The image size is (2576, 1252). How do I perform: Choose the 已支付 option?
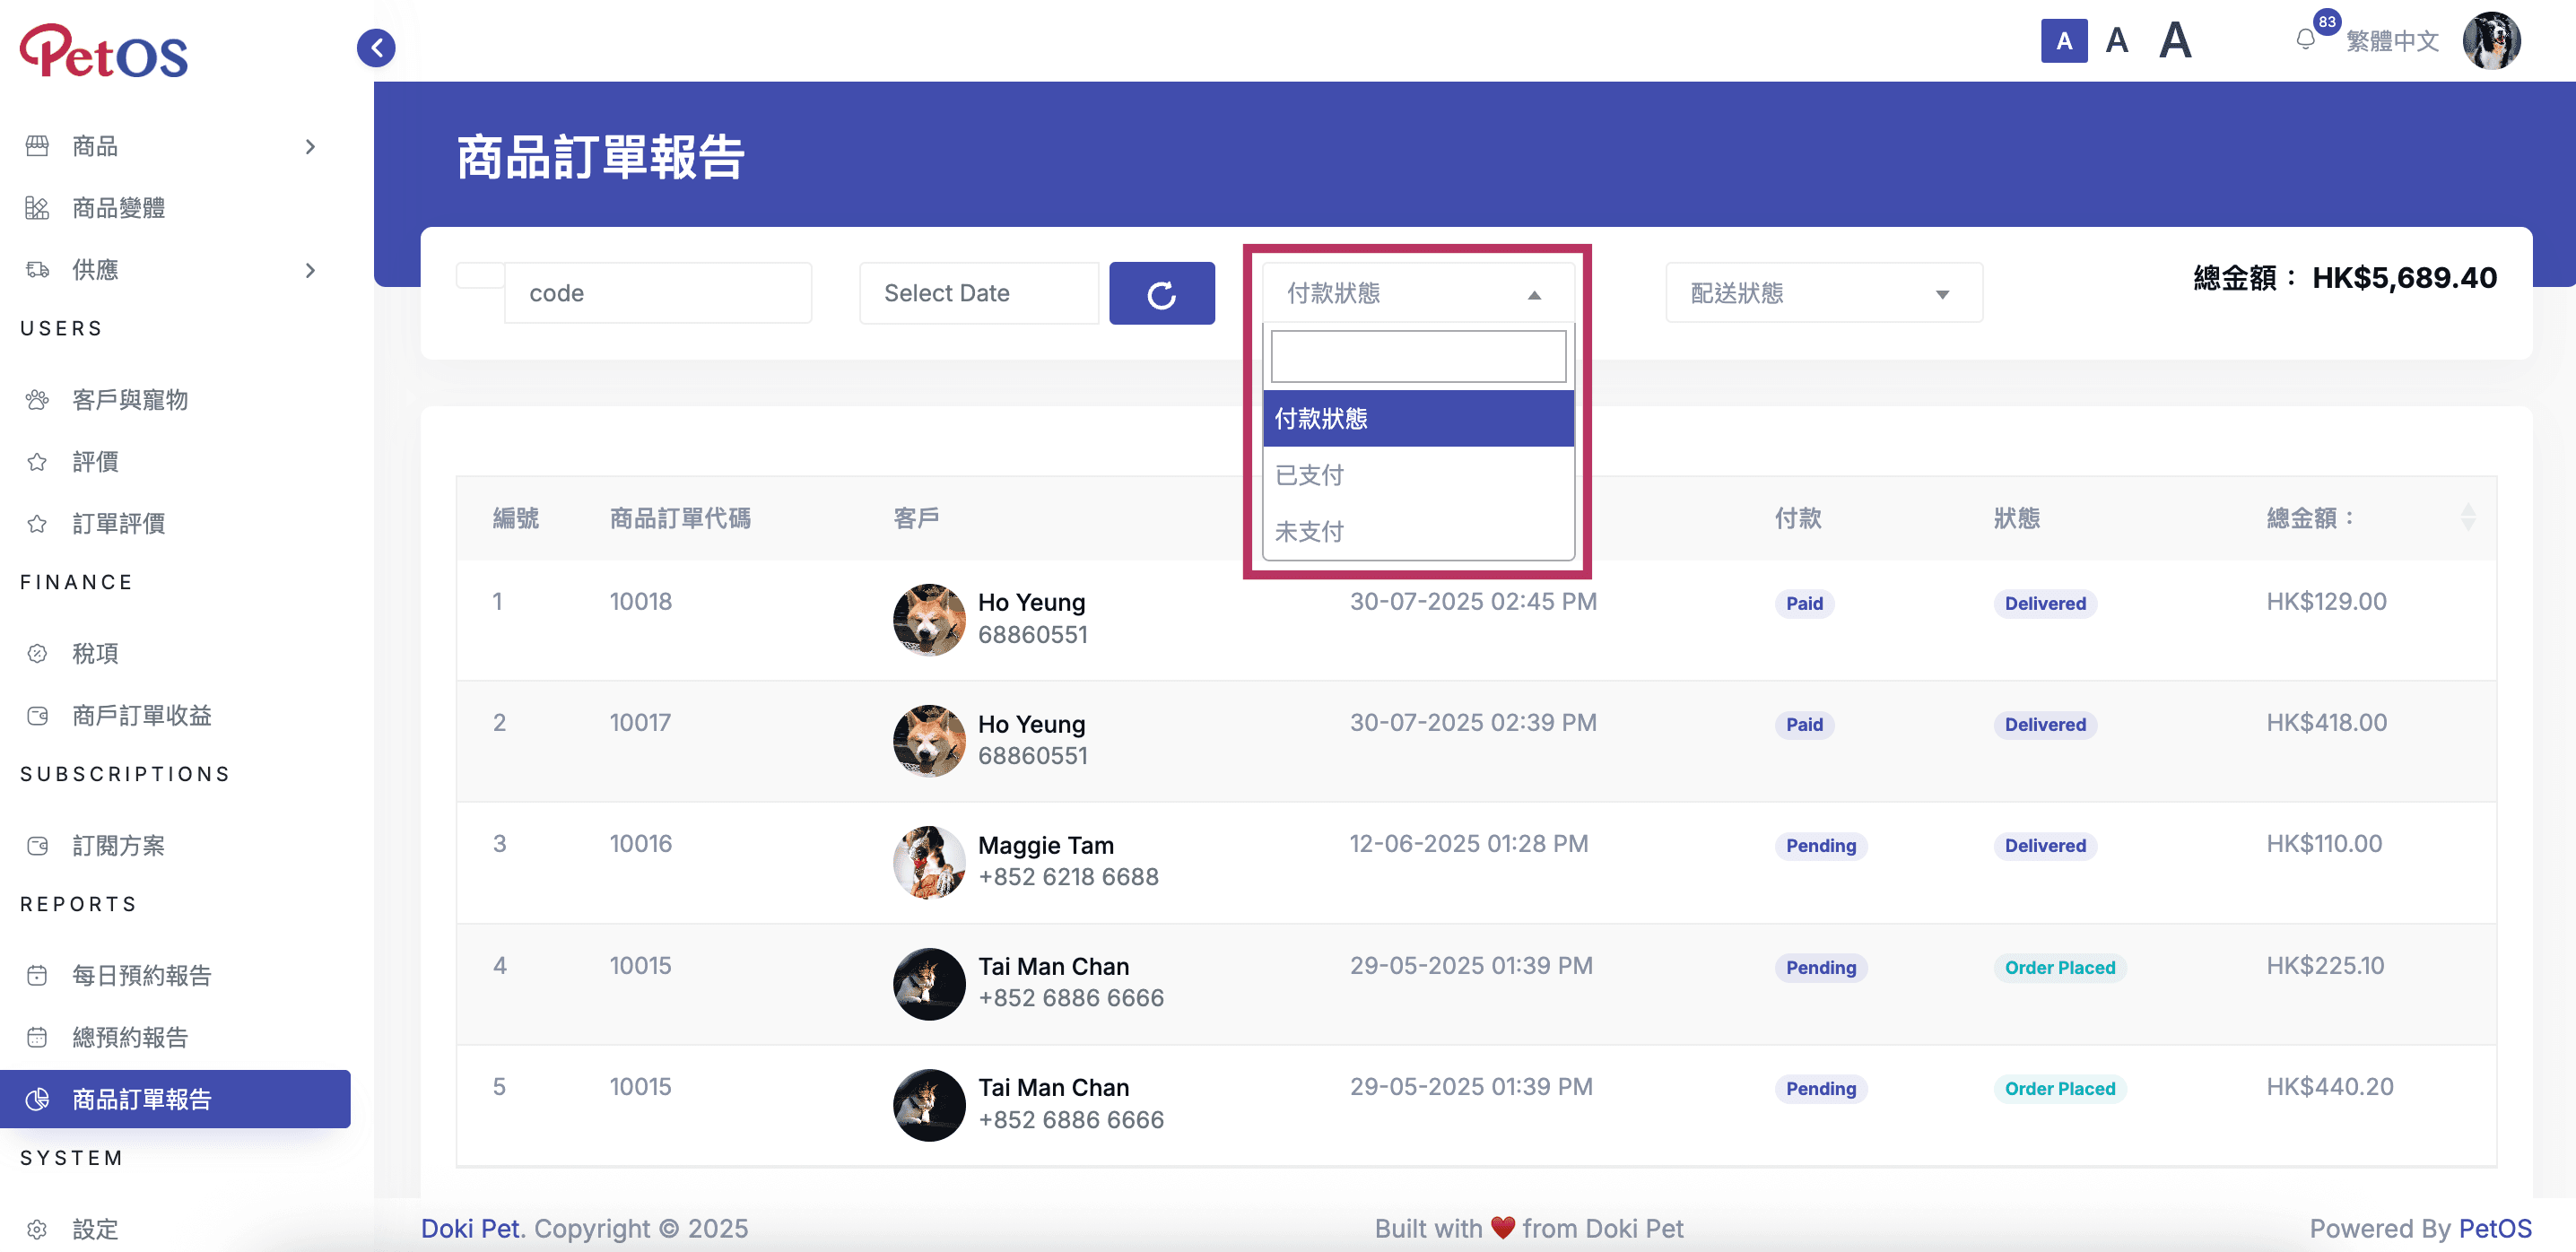(1418, 475)
